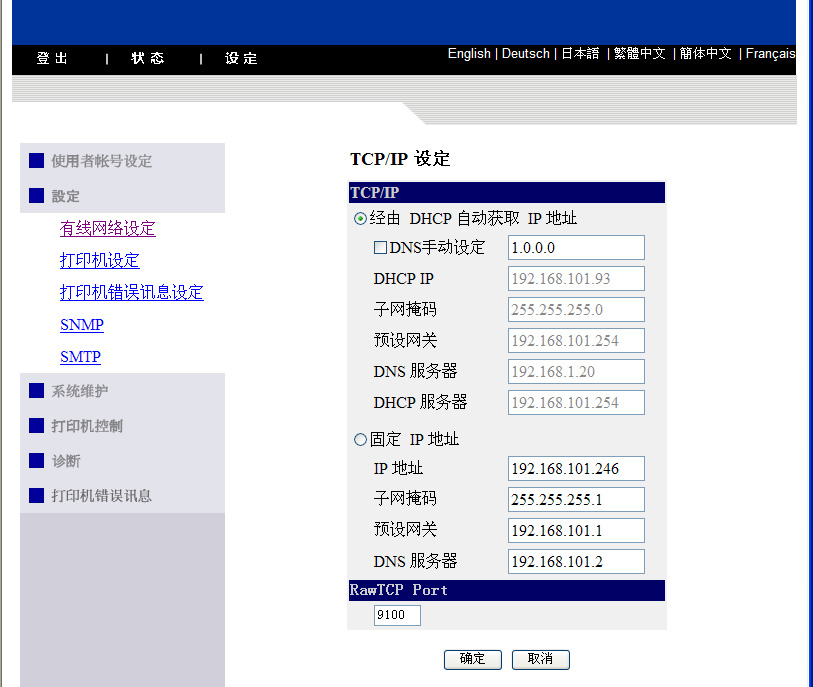Open the 有线网络设定 settings page
The width and height of the screenshot is (813, 687).
107,228
